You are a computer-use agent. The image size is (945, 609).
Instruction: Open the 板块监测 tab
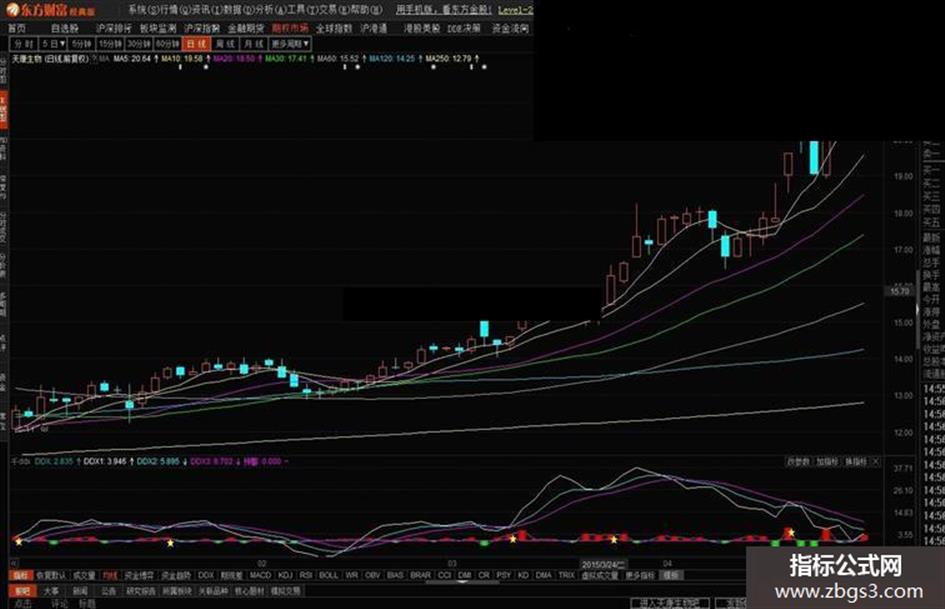158,28
